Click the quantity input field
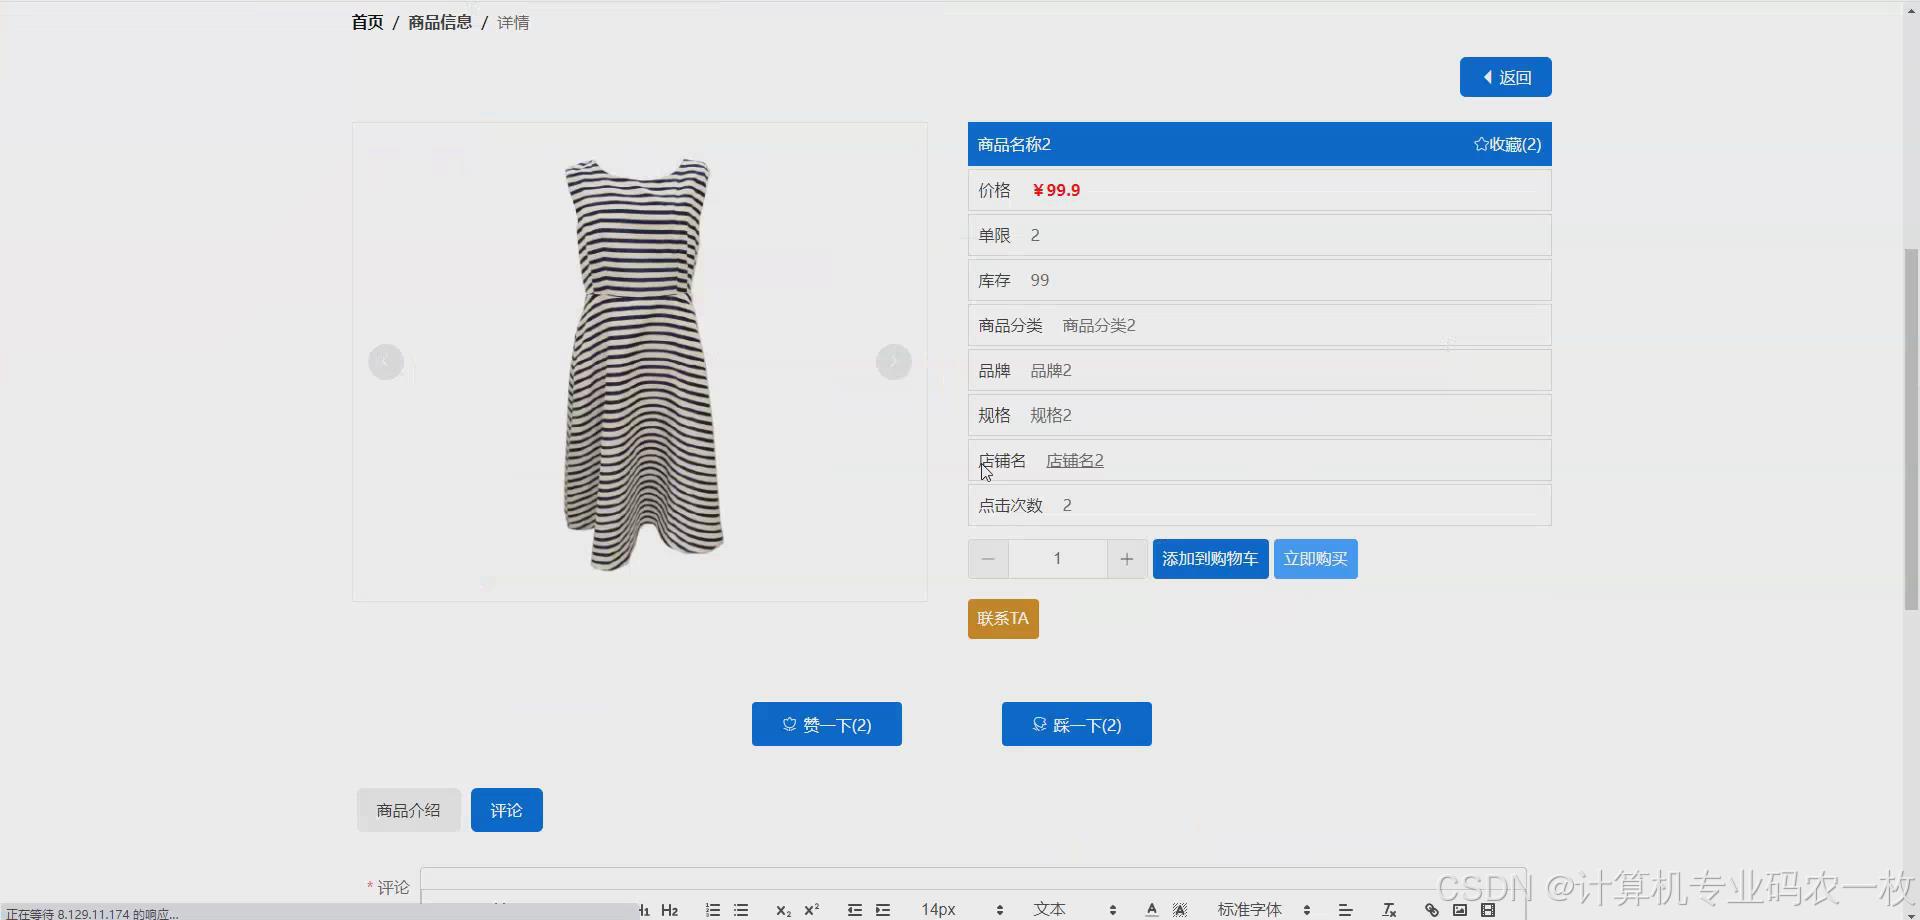Screen dimensions: 1920x920 tap(1057, 559)
